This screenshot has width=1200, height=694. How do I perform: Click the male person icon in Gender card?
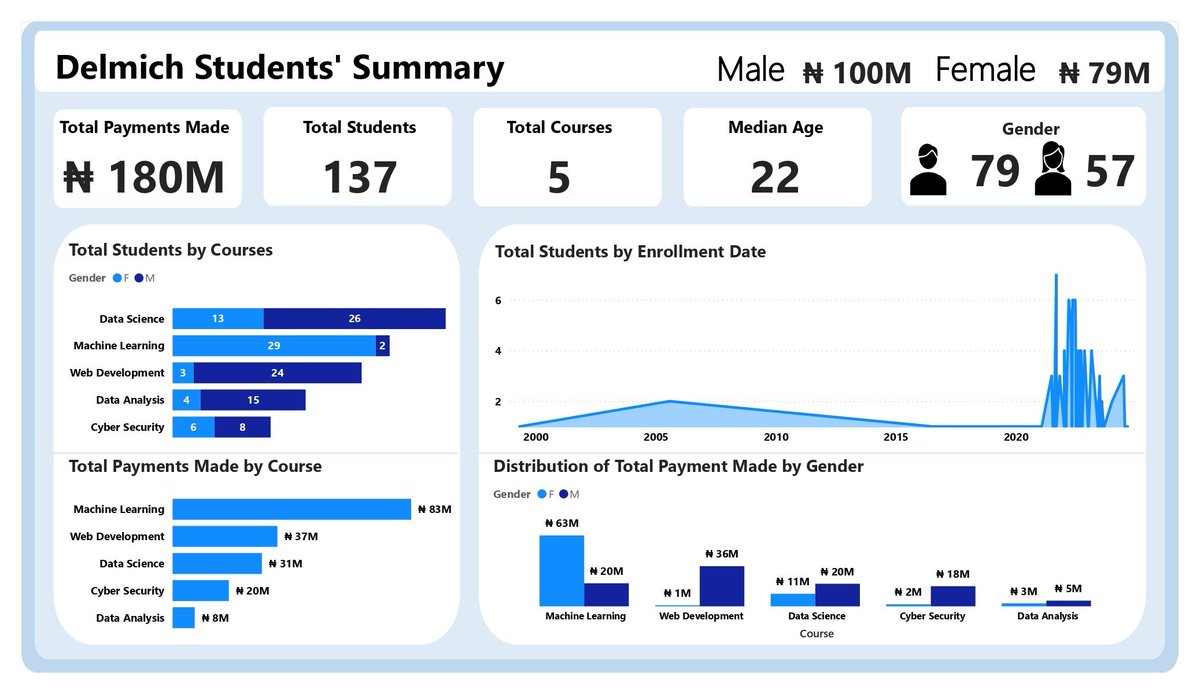click(928, 169)
